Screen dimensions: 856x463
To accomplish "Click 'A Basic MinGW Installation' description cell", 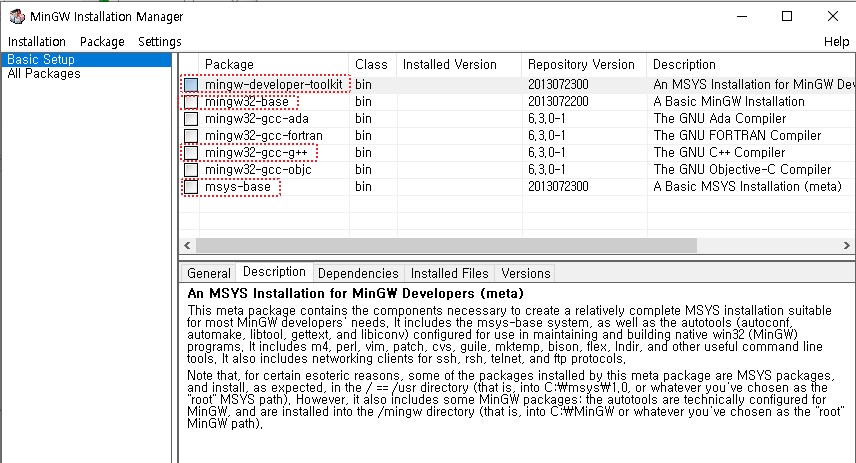I will coord(729,102).
